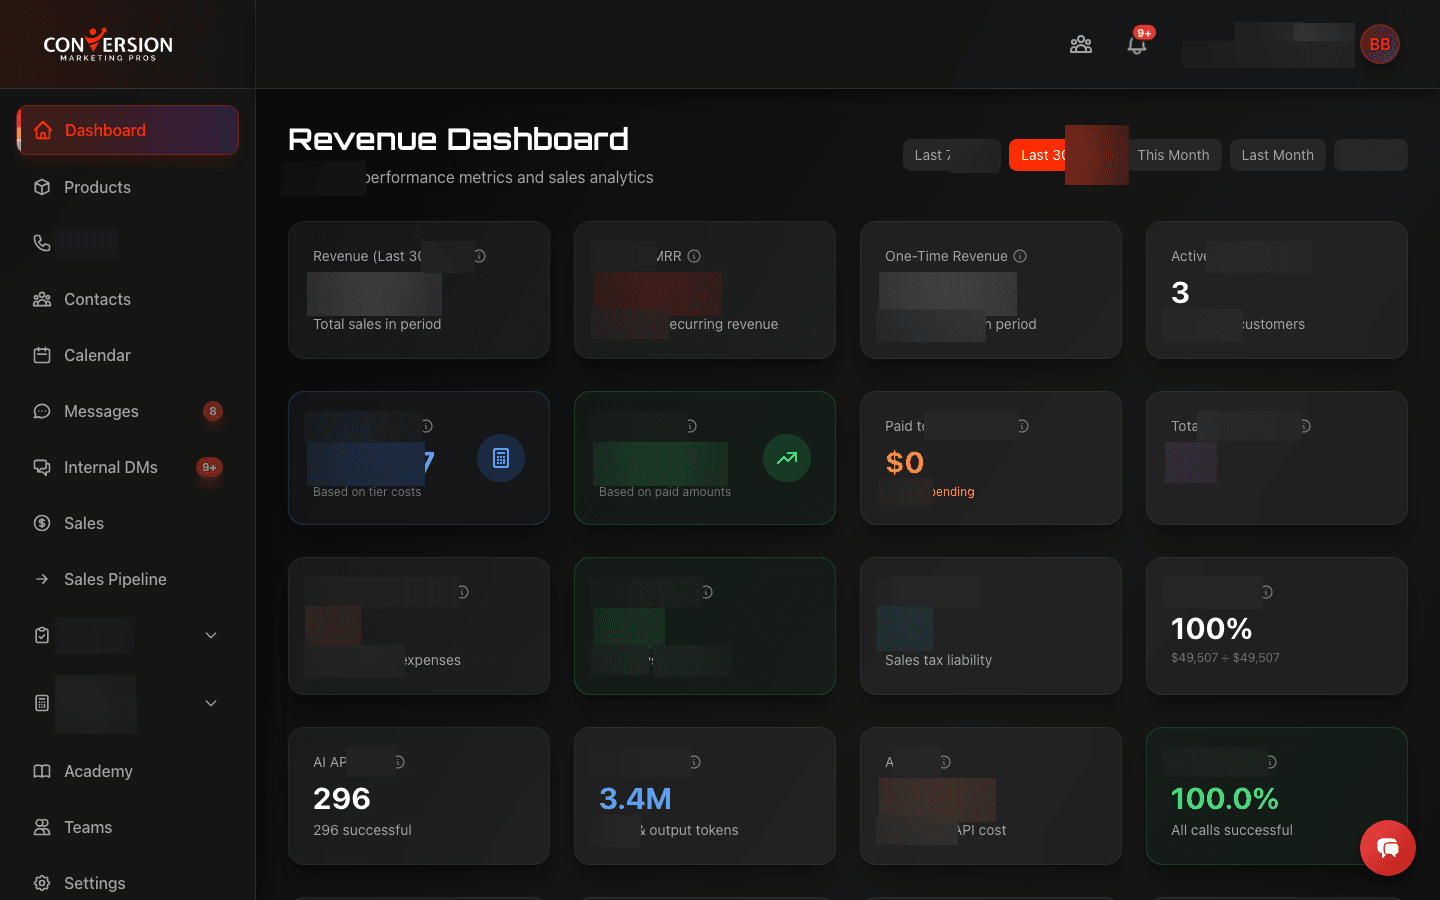Open the live chat support widget
Screen dimensions: 1440x900
tap(1388, 848)
